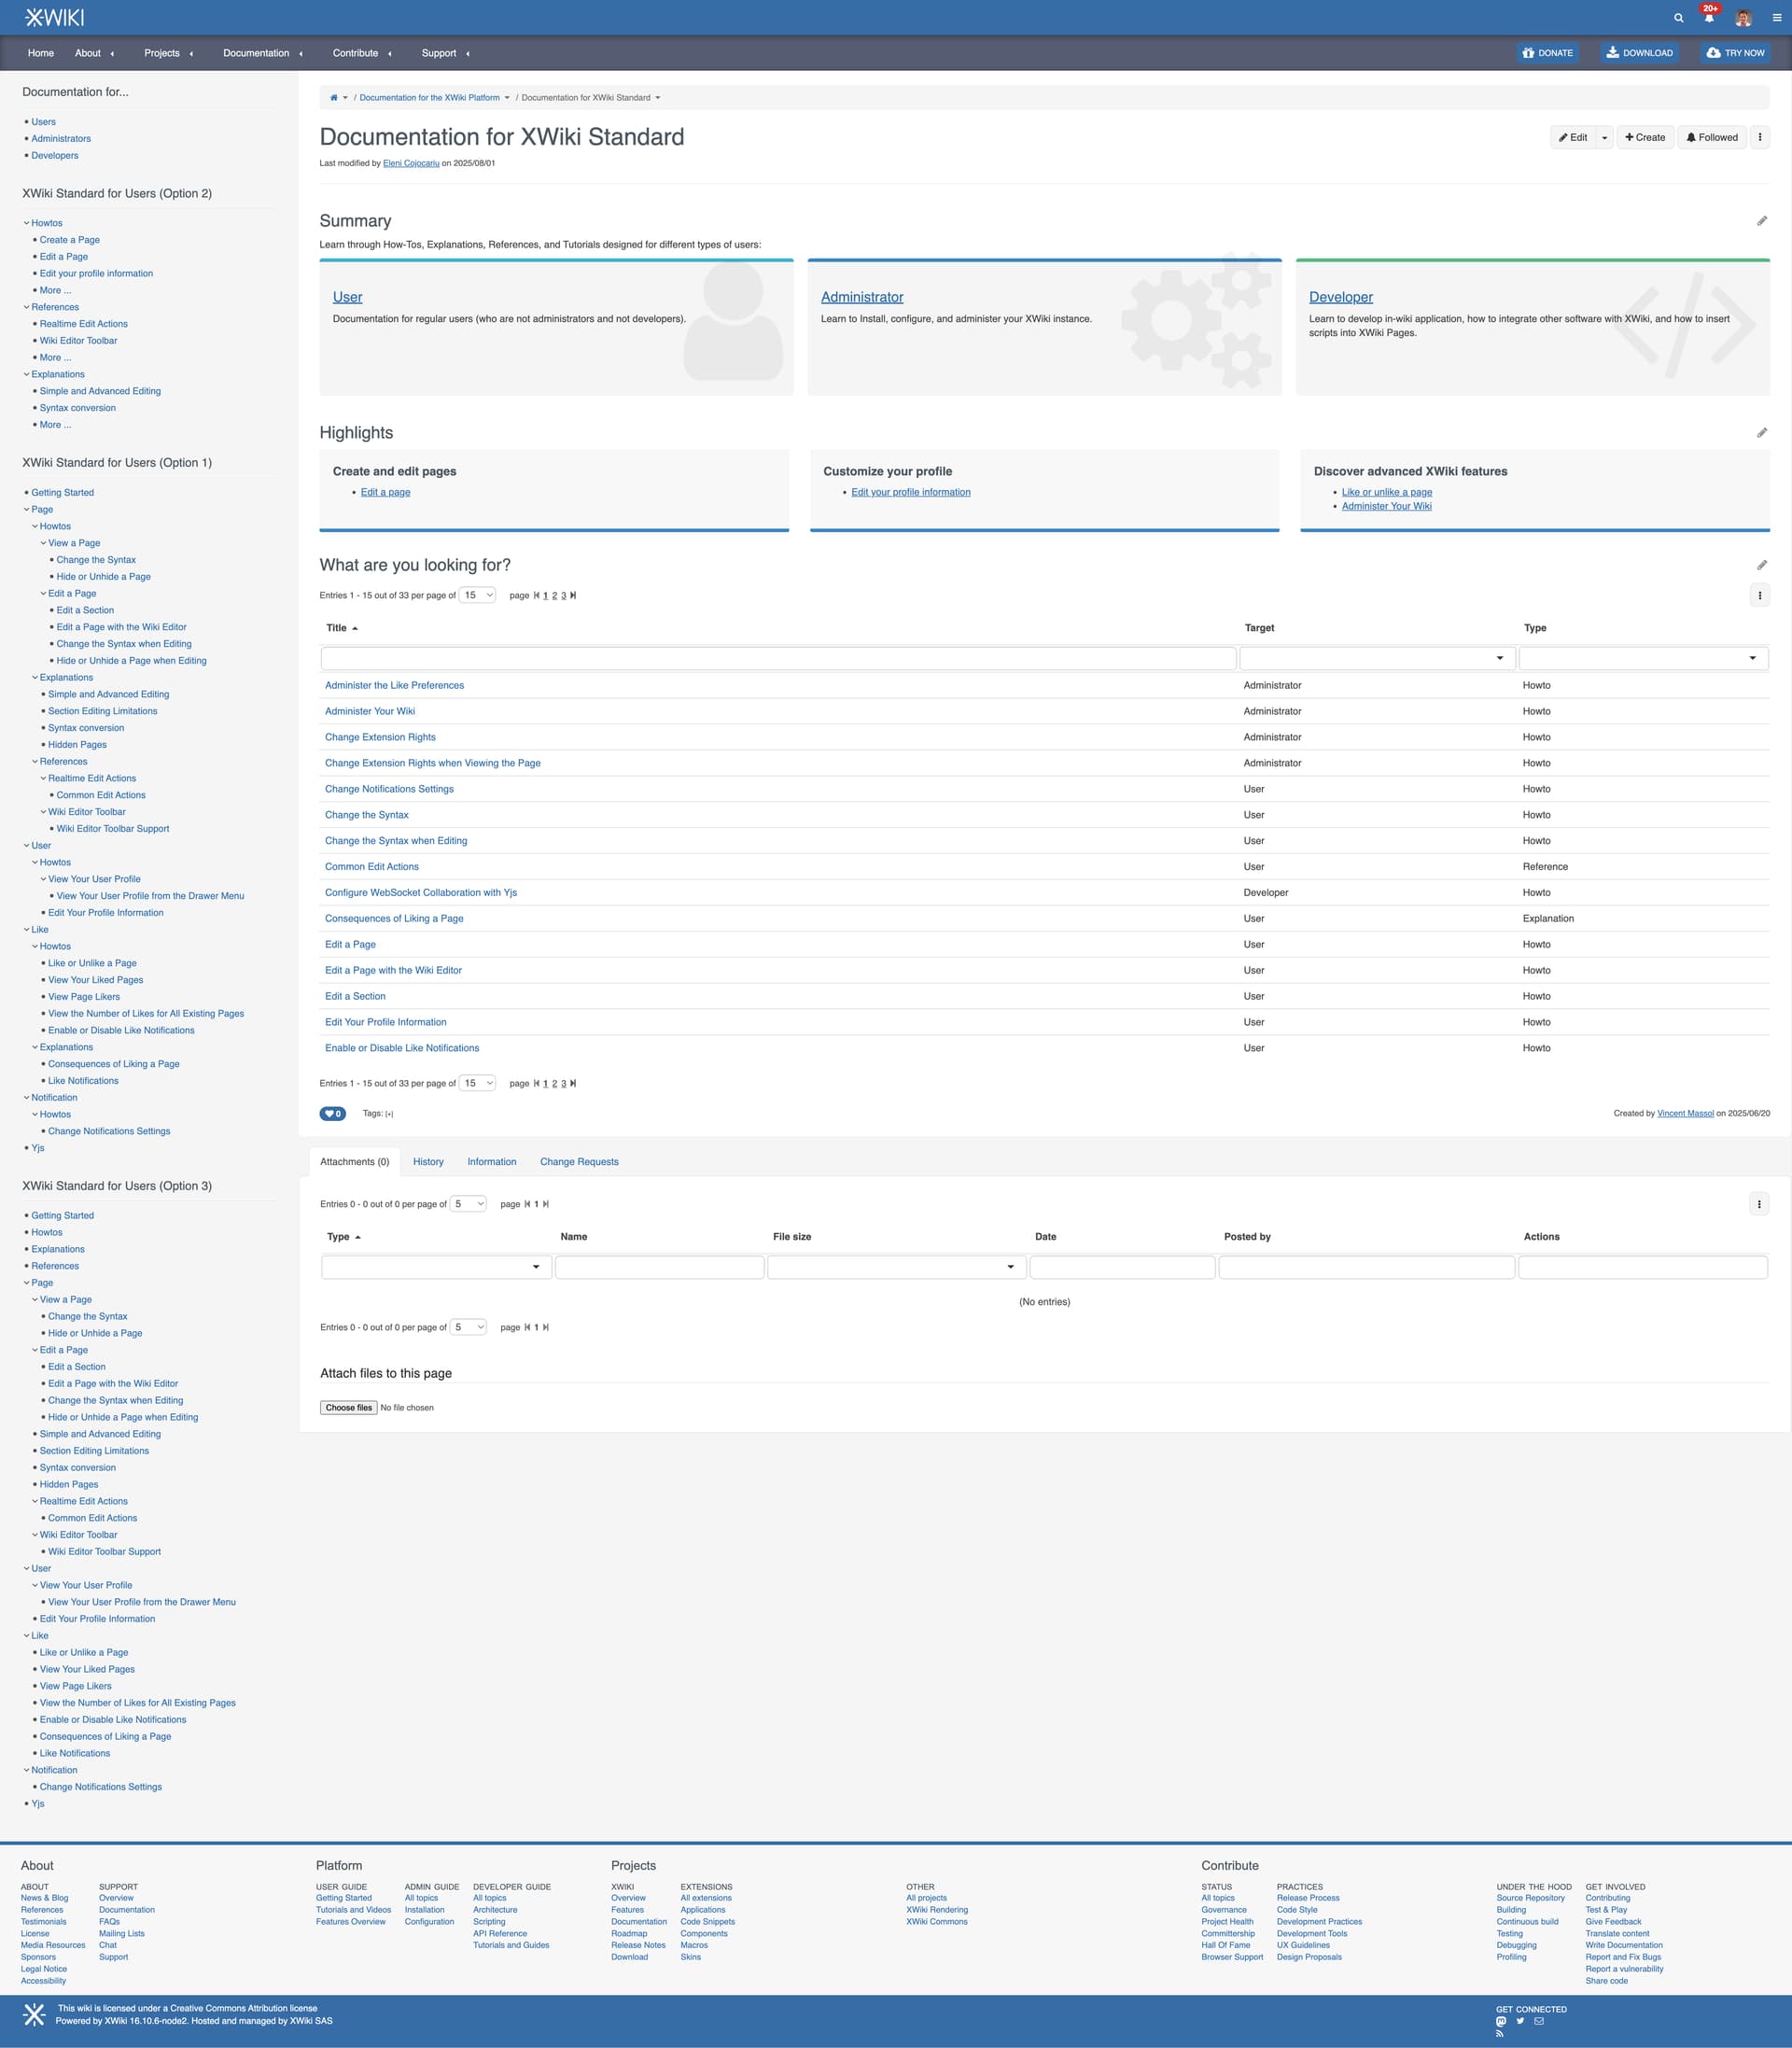Click the Edit button
Viewport: 1792px width, 2048px height.
(x=1573, y=137)
